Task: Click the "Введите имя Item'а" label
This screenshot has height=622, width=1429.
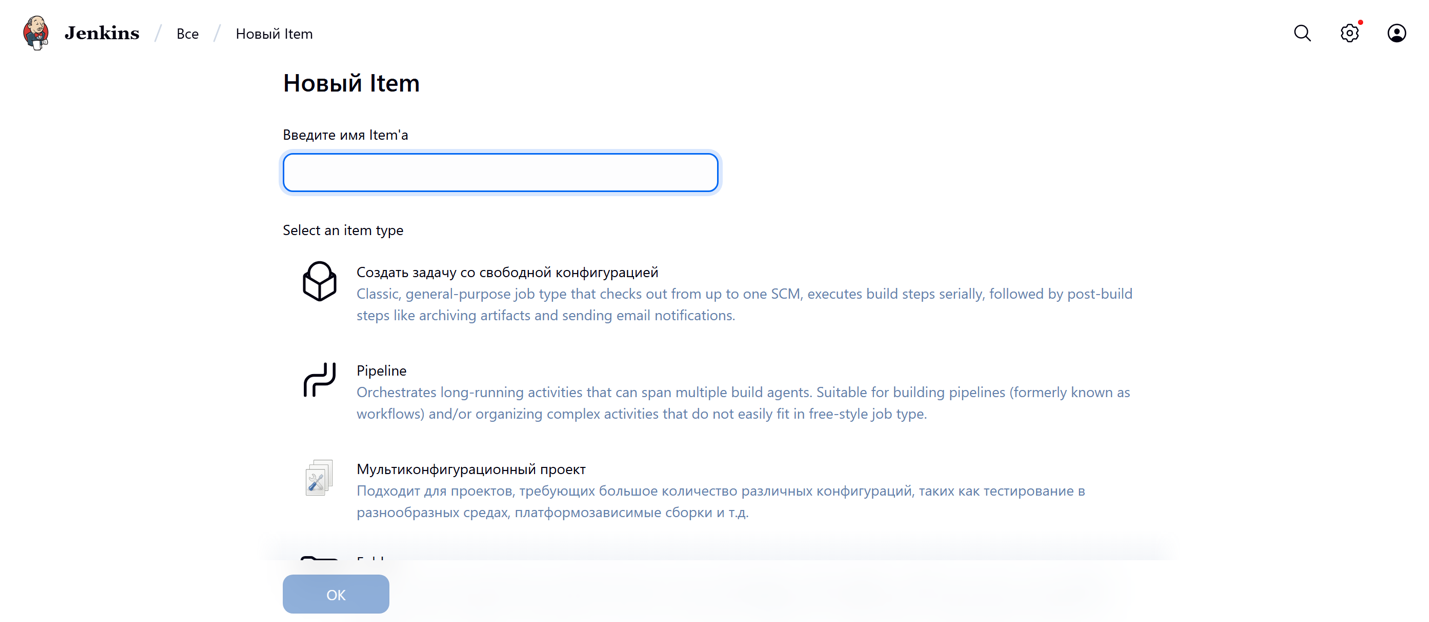Action: click(x=345, y=135)
